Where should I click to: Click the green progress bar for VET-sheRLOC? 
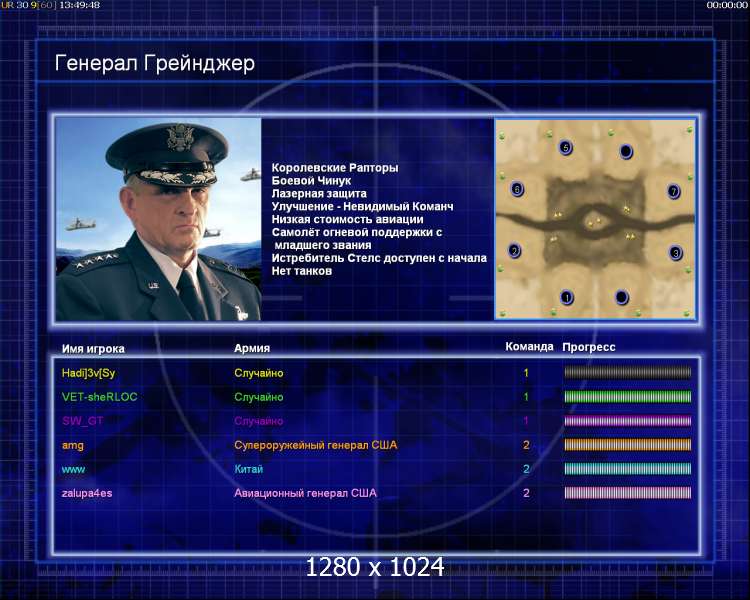(x=628, y=396)
